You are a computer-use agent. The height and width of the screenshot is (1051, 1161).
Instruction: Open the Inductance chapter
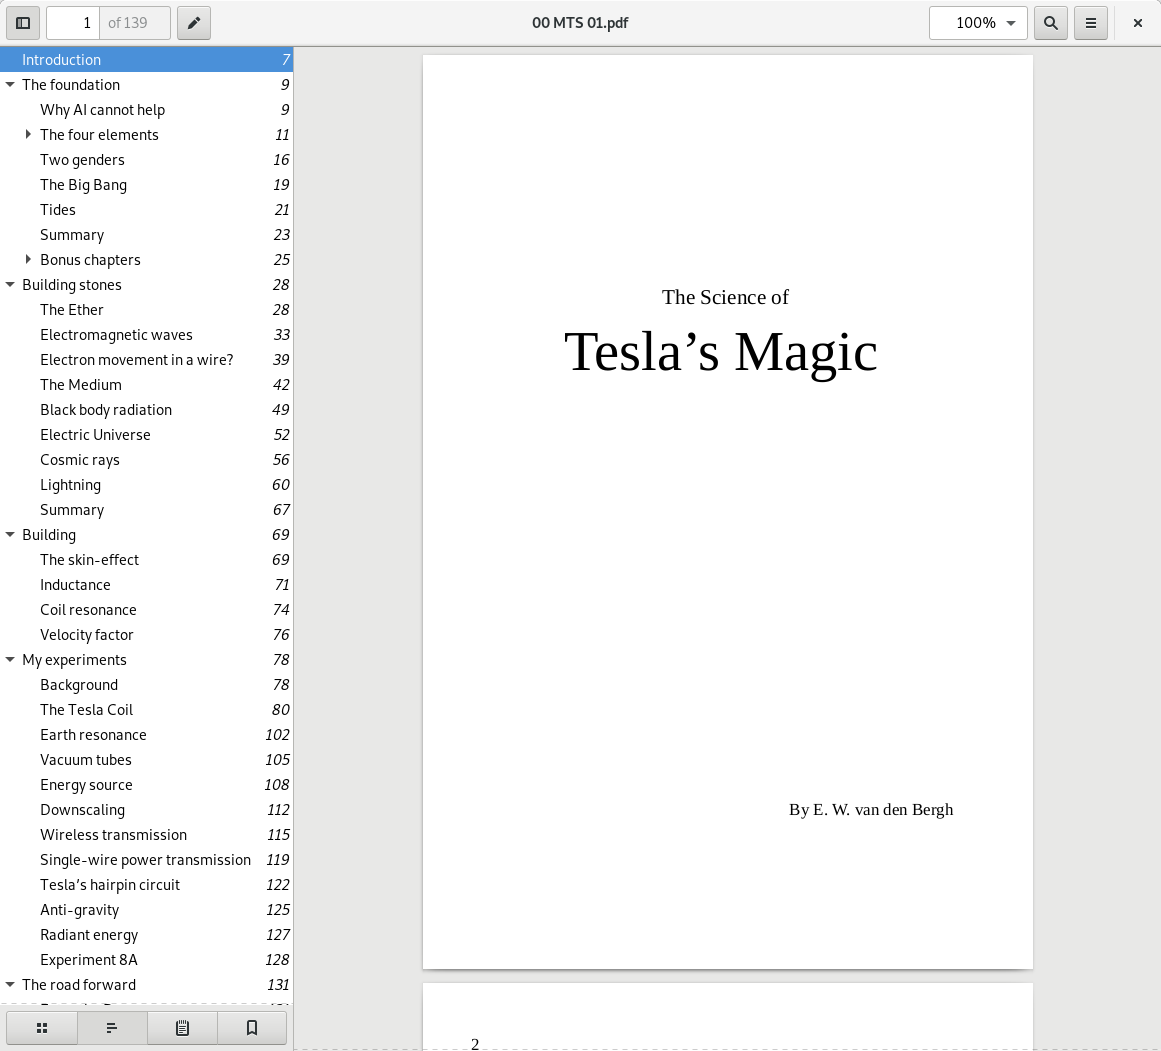(x=147, y=584)
